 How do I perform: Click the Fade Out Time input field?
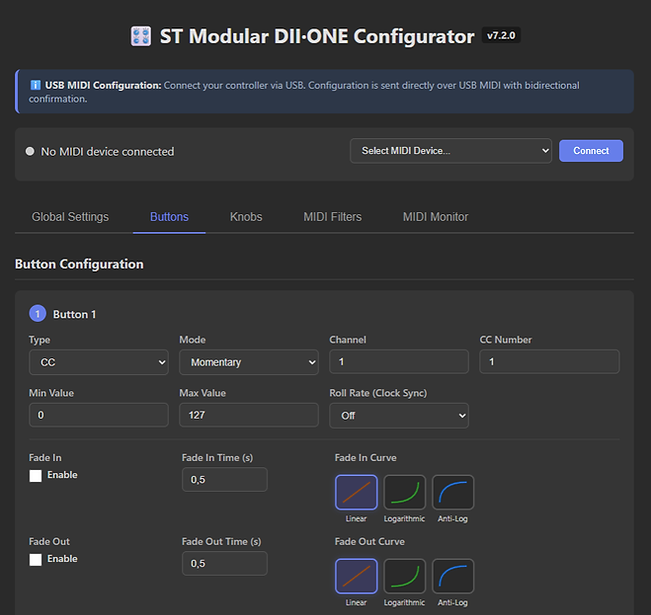click(x=225, y=563)
